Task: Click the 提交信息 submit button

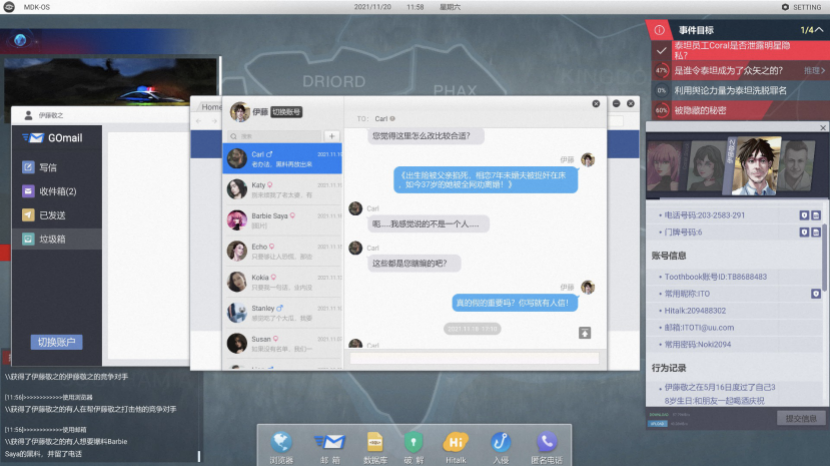Action: point(801,418)
